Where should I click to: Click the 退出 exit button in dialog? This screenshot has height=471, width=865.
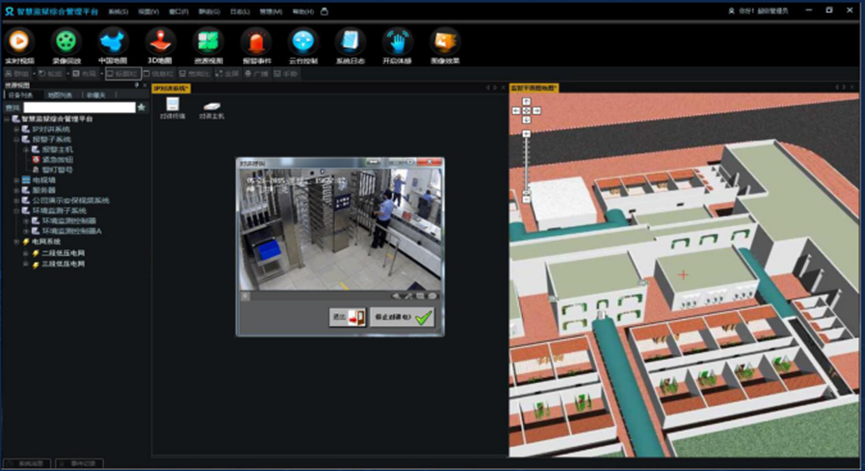[347, 317]
